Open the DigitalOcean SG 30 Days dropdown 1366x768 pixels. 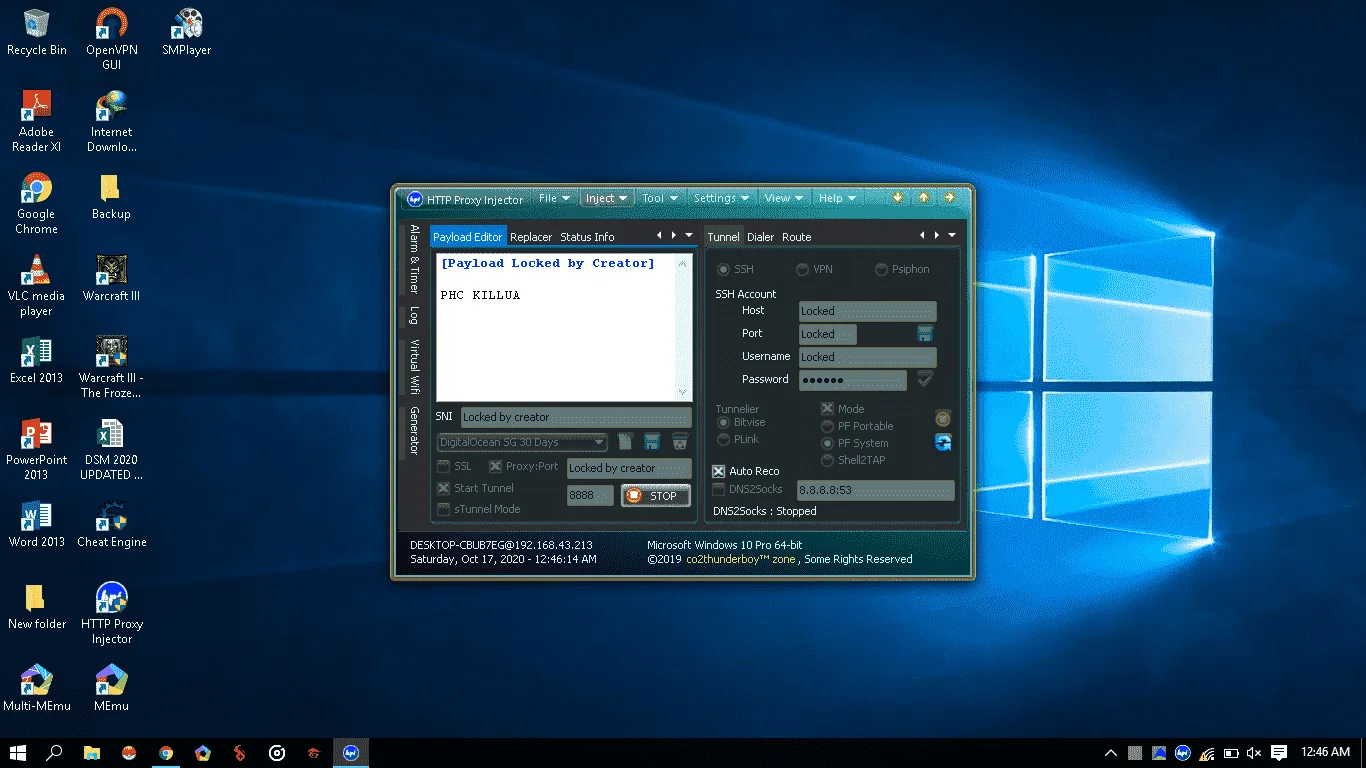(x=522, y=442)
